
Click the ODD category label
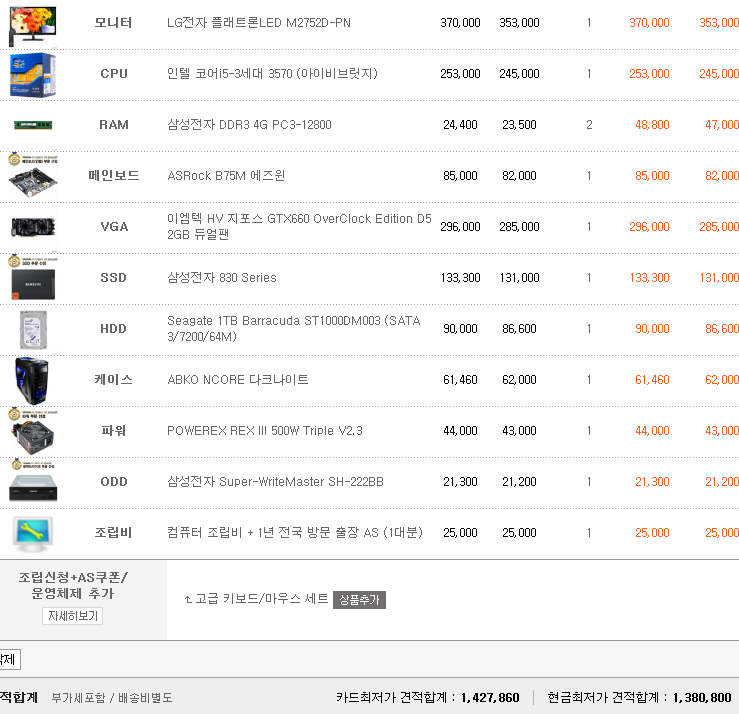click(114, 482)
